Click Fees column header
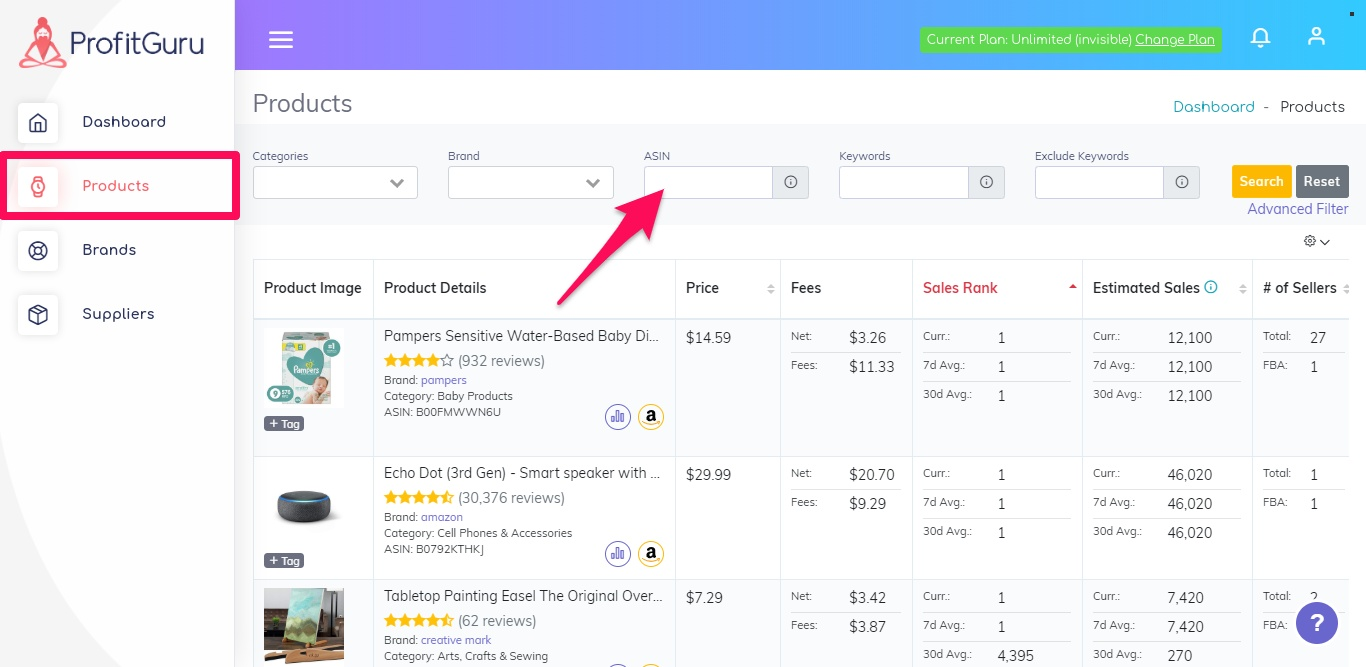Viewport: 1366px width, 667px height. (806, 288)
